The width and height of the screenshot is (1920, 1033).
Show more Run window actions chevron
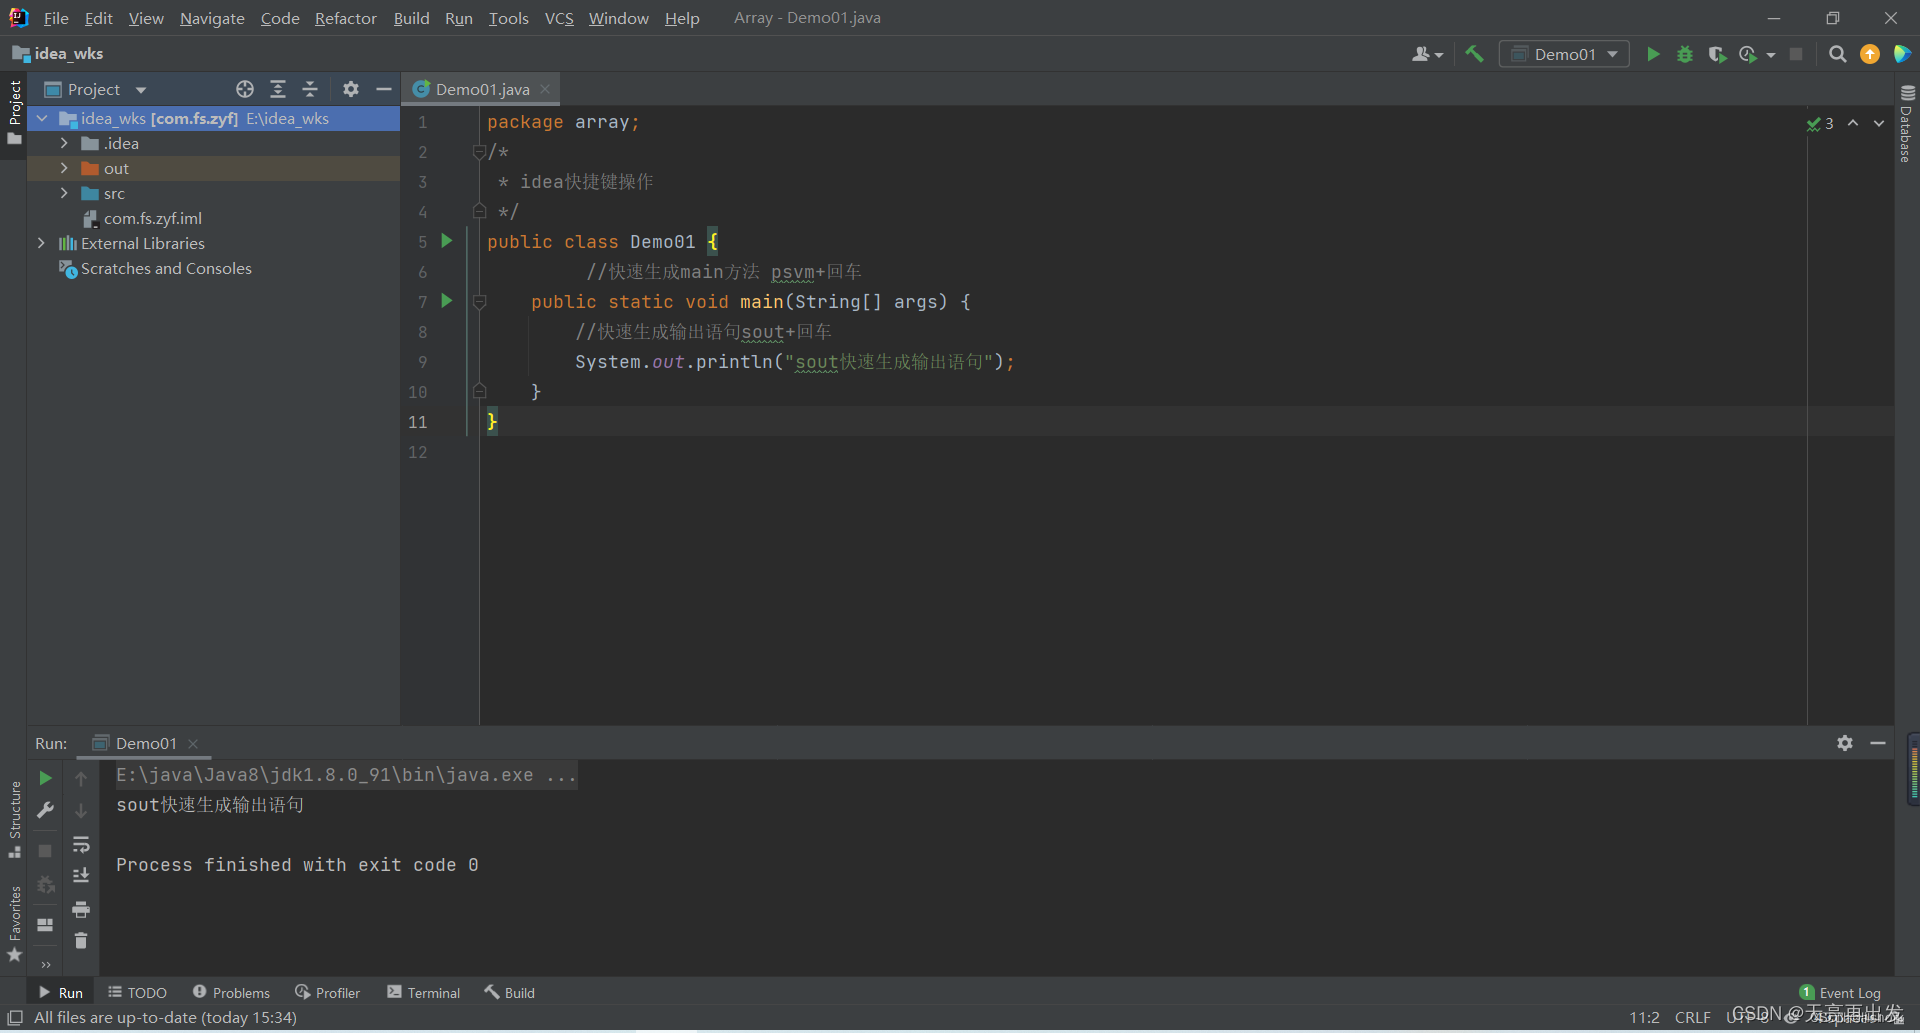click(45, 965)
